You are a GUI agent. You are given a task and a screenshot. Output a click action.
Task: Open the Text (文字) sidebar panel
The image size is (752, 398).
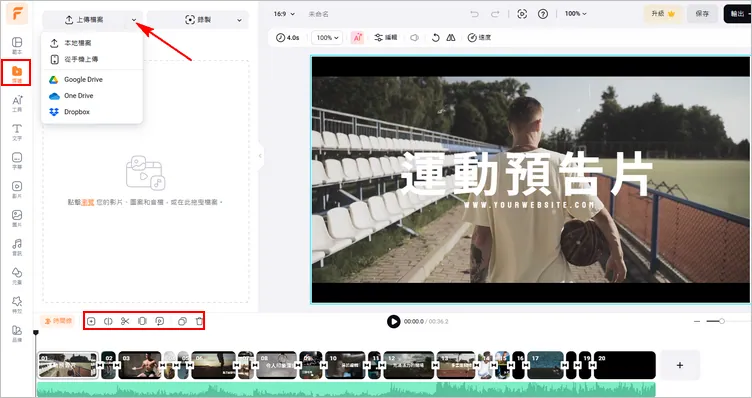point(17,132)
